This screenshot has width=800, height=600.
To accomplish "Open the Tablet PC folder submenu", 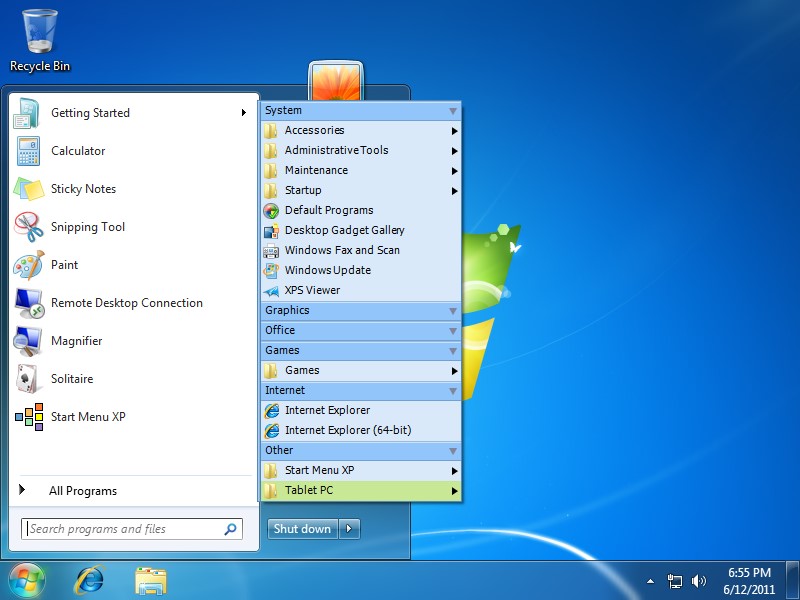I will coord(361,491).
